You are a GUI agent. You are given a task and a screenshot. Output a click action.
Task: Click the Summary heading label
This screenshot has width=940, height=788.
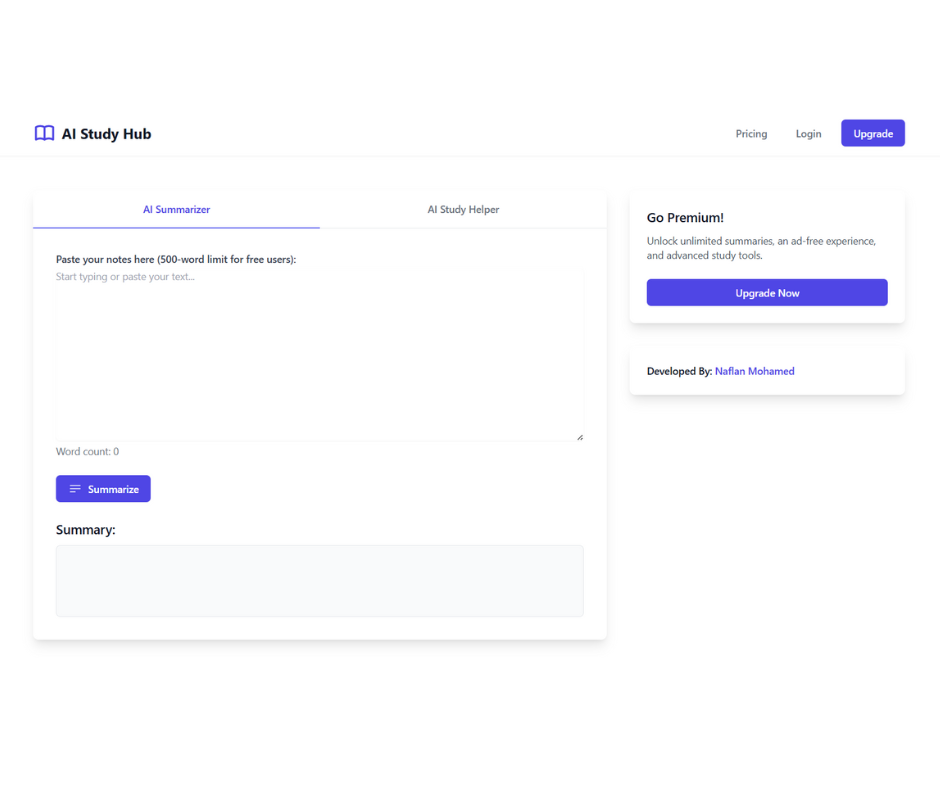[85, 529]
